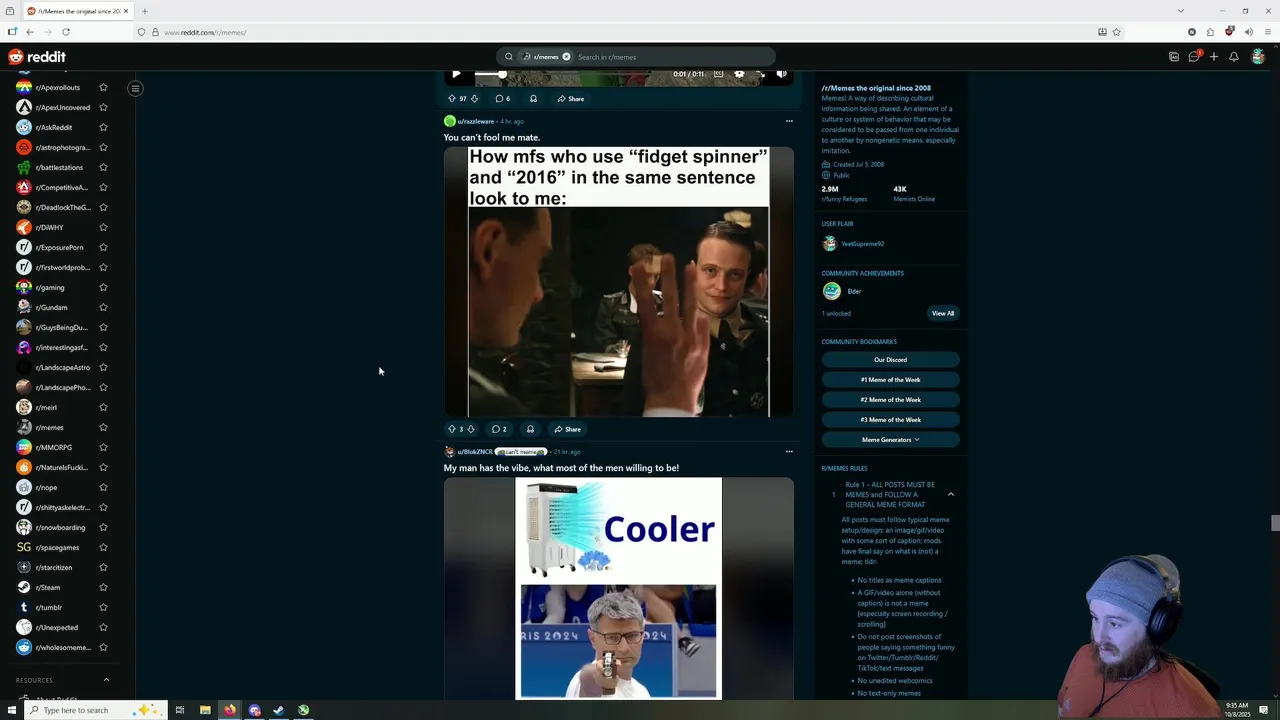
Task: Downvote the post with 97 points
Action: tap(474, 99)
